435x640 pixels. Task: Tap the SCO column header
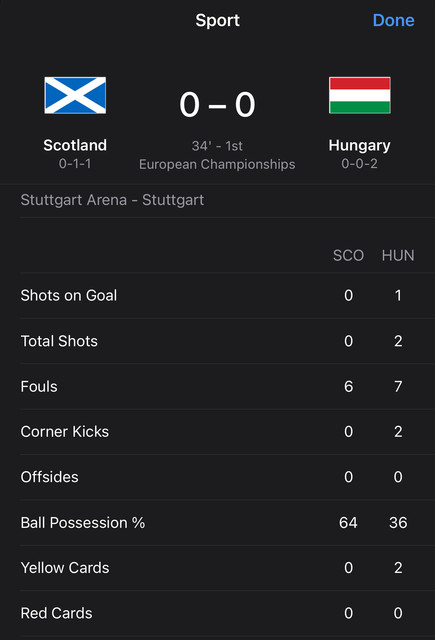(x=348, y=256)
